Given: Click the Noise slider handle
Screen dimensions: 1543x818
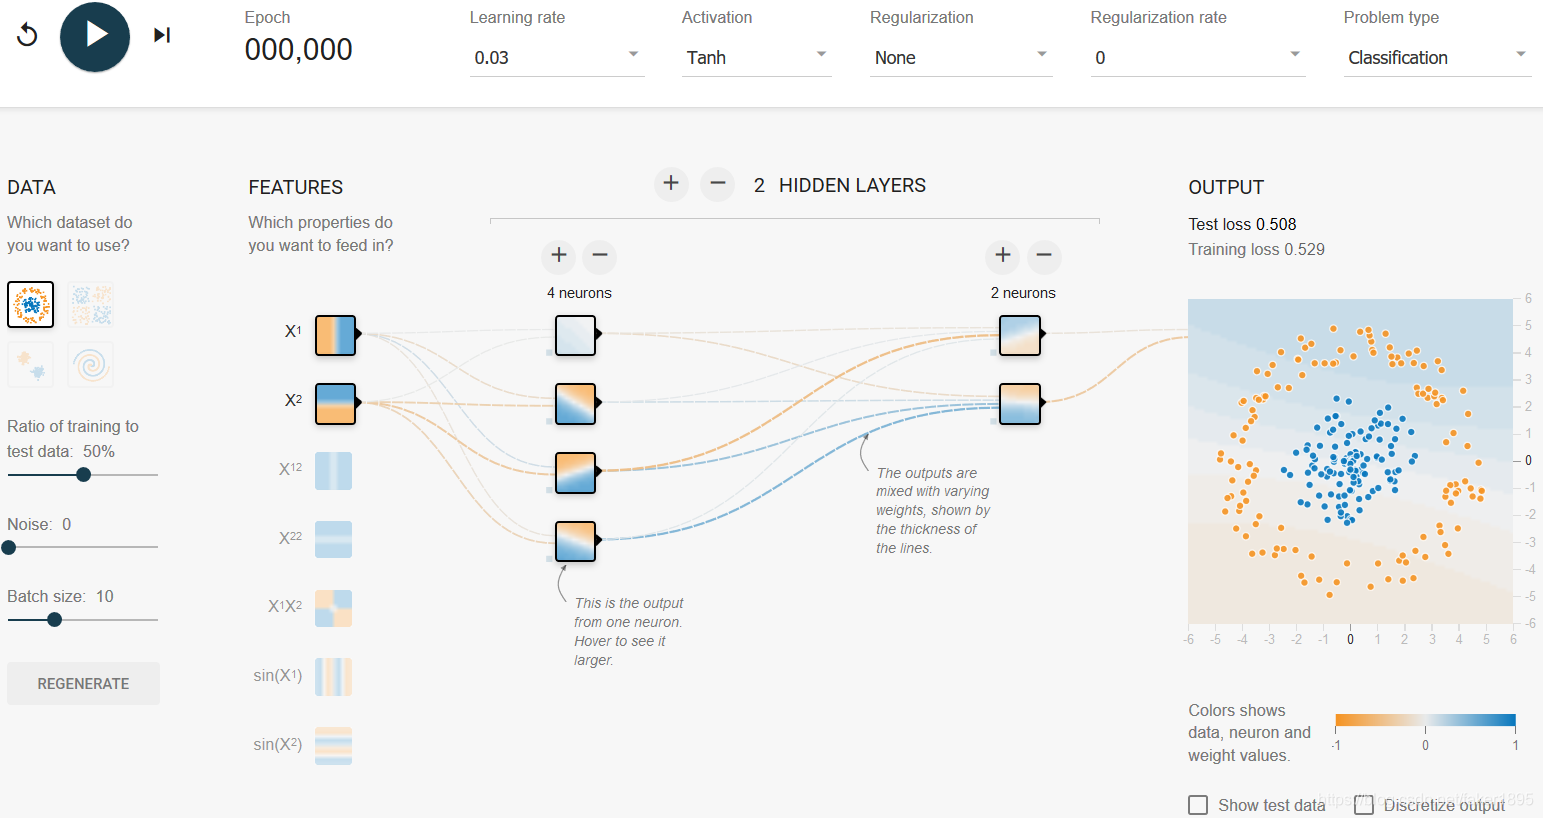Looking at the screenshot, I should click(9, 547).
